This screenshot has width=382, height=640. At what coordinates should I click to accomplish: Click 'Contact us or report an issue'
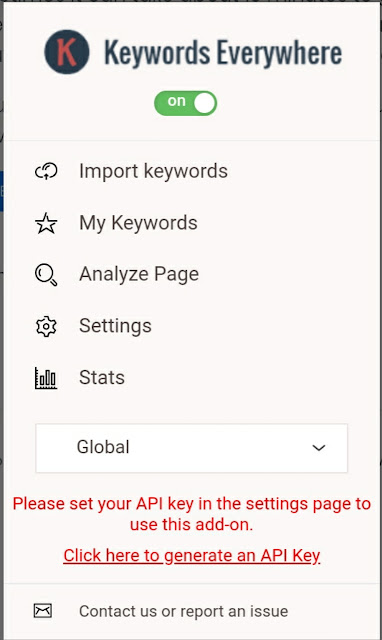(x=184, y=611)
